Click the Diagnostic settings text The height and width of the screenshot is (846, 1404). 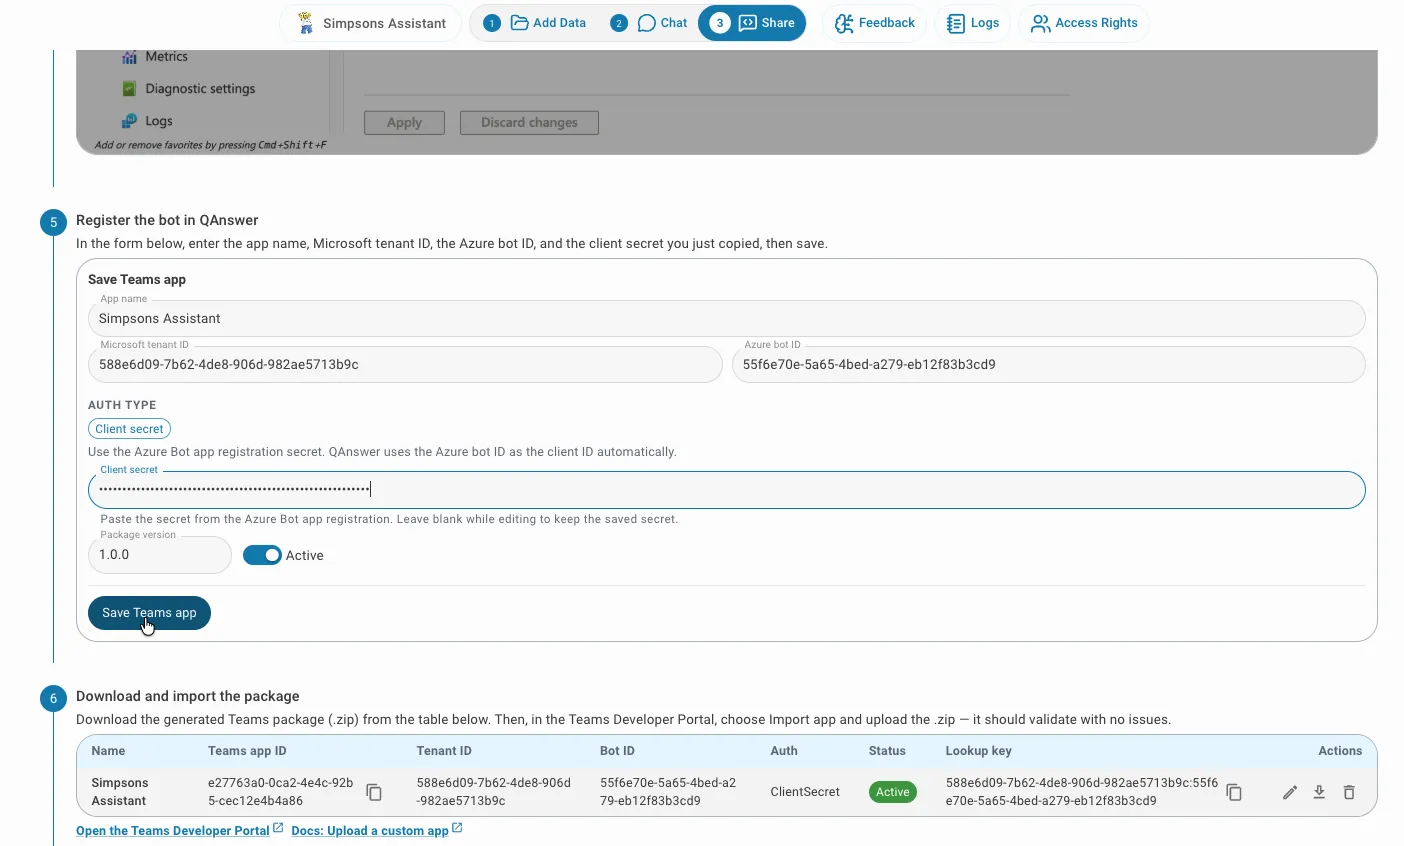click(200, 89)
